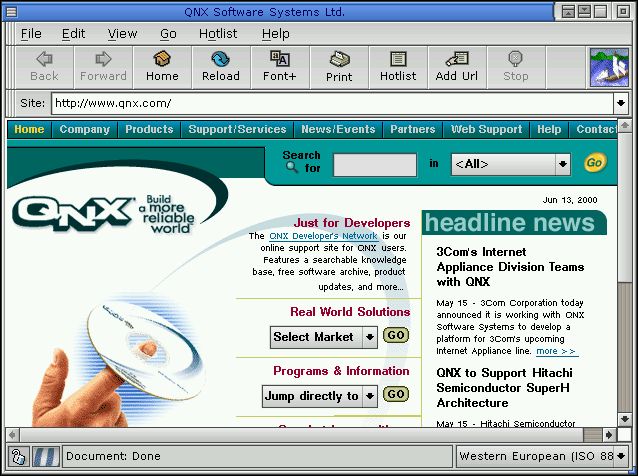Open the Hotlist toolbar button
The height and width of the screenshot is (476, 638).
tap(398, 67)
